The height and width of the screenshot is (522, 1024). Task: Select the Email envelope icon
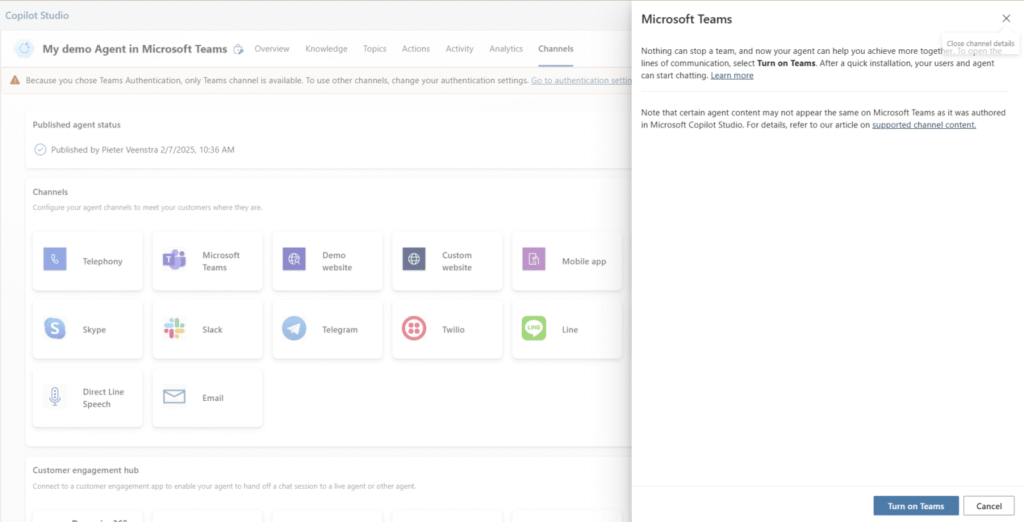tap(174, 397)
